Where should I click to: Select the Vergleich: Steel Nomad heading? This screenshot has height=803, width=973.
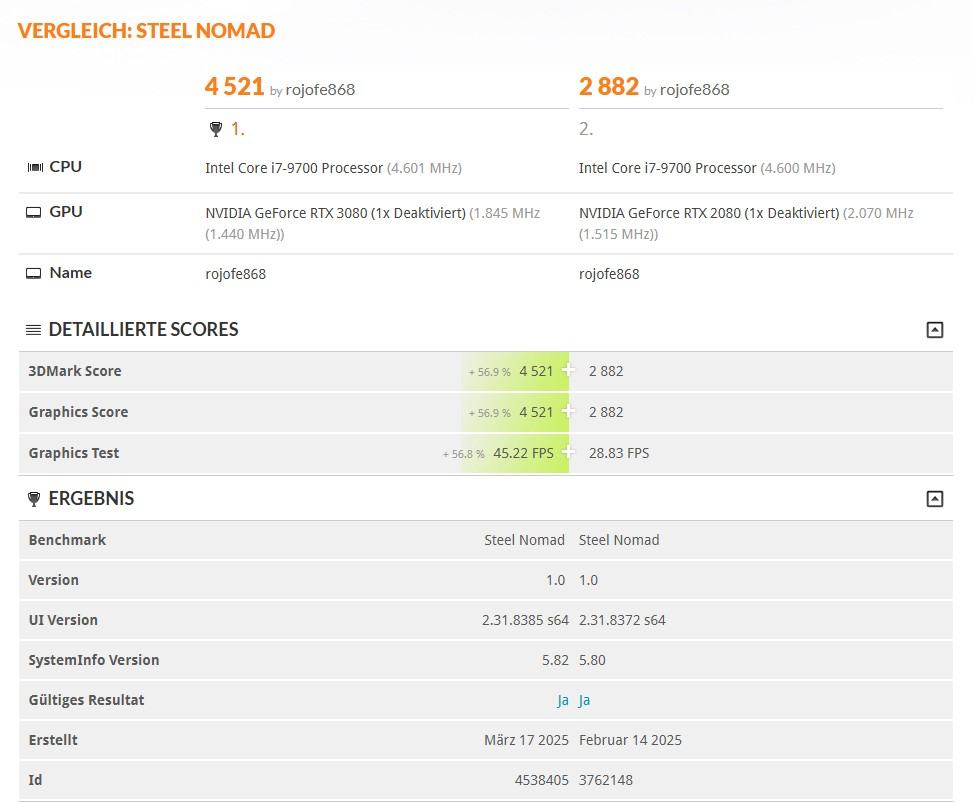coord(146,30)
